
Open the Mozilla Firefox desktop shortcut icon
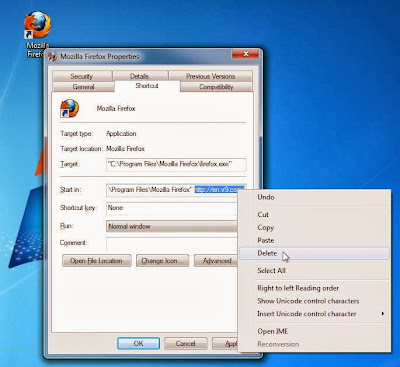pyautogui.click(x=37, y=25)
